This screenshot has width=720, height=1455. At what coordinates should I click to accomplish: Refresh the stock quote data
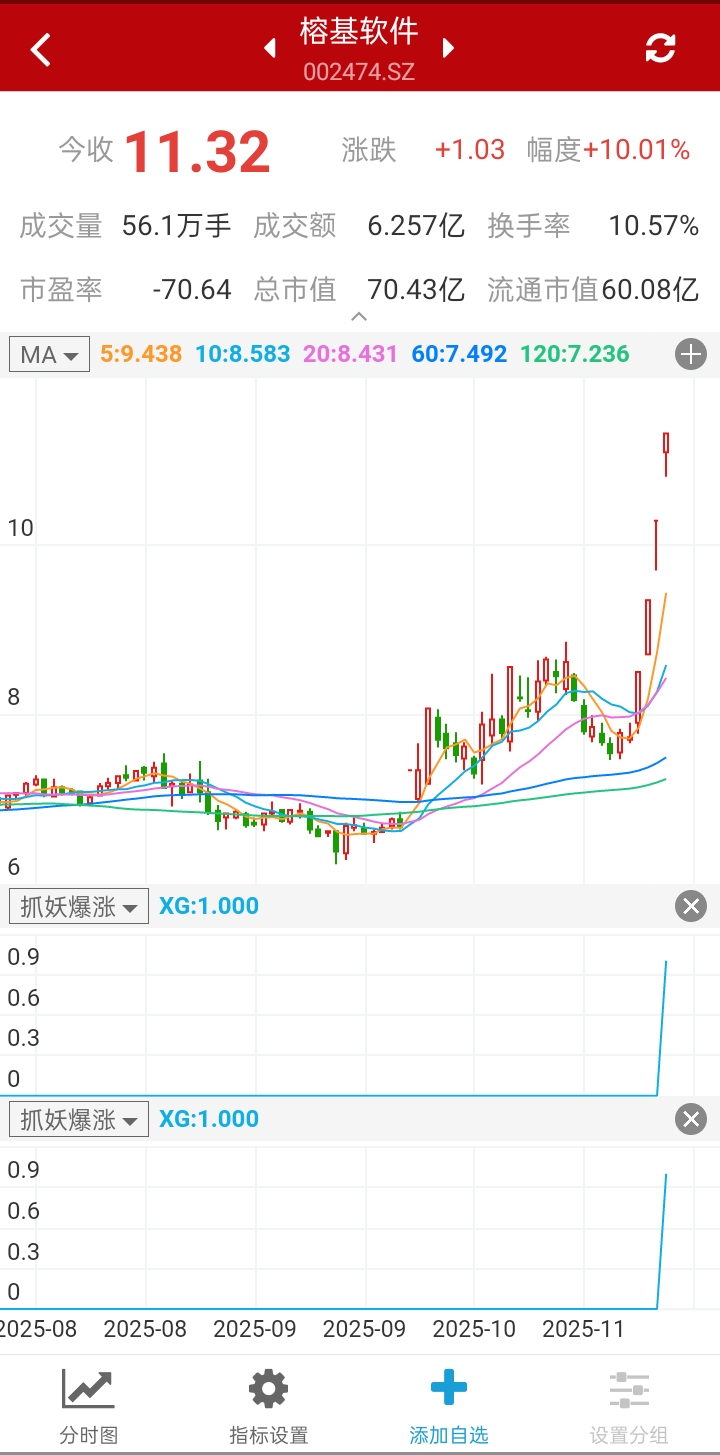point(660,48)
